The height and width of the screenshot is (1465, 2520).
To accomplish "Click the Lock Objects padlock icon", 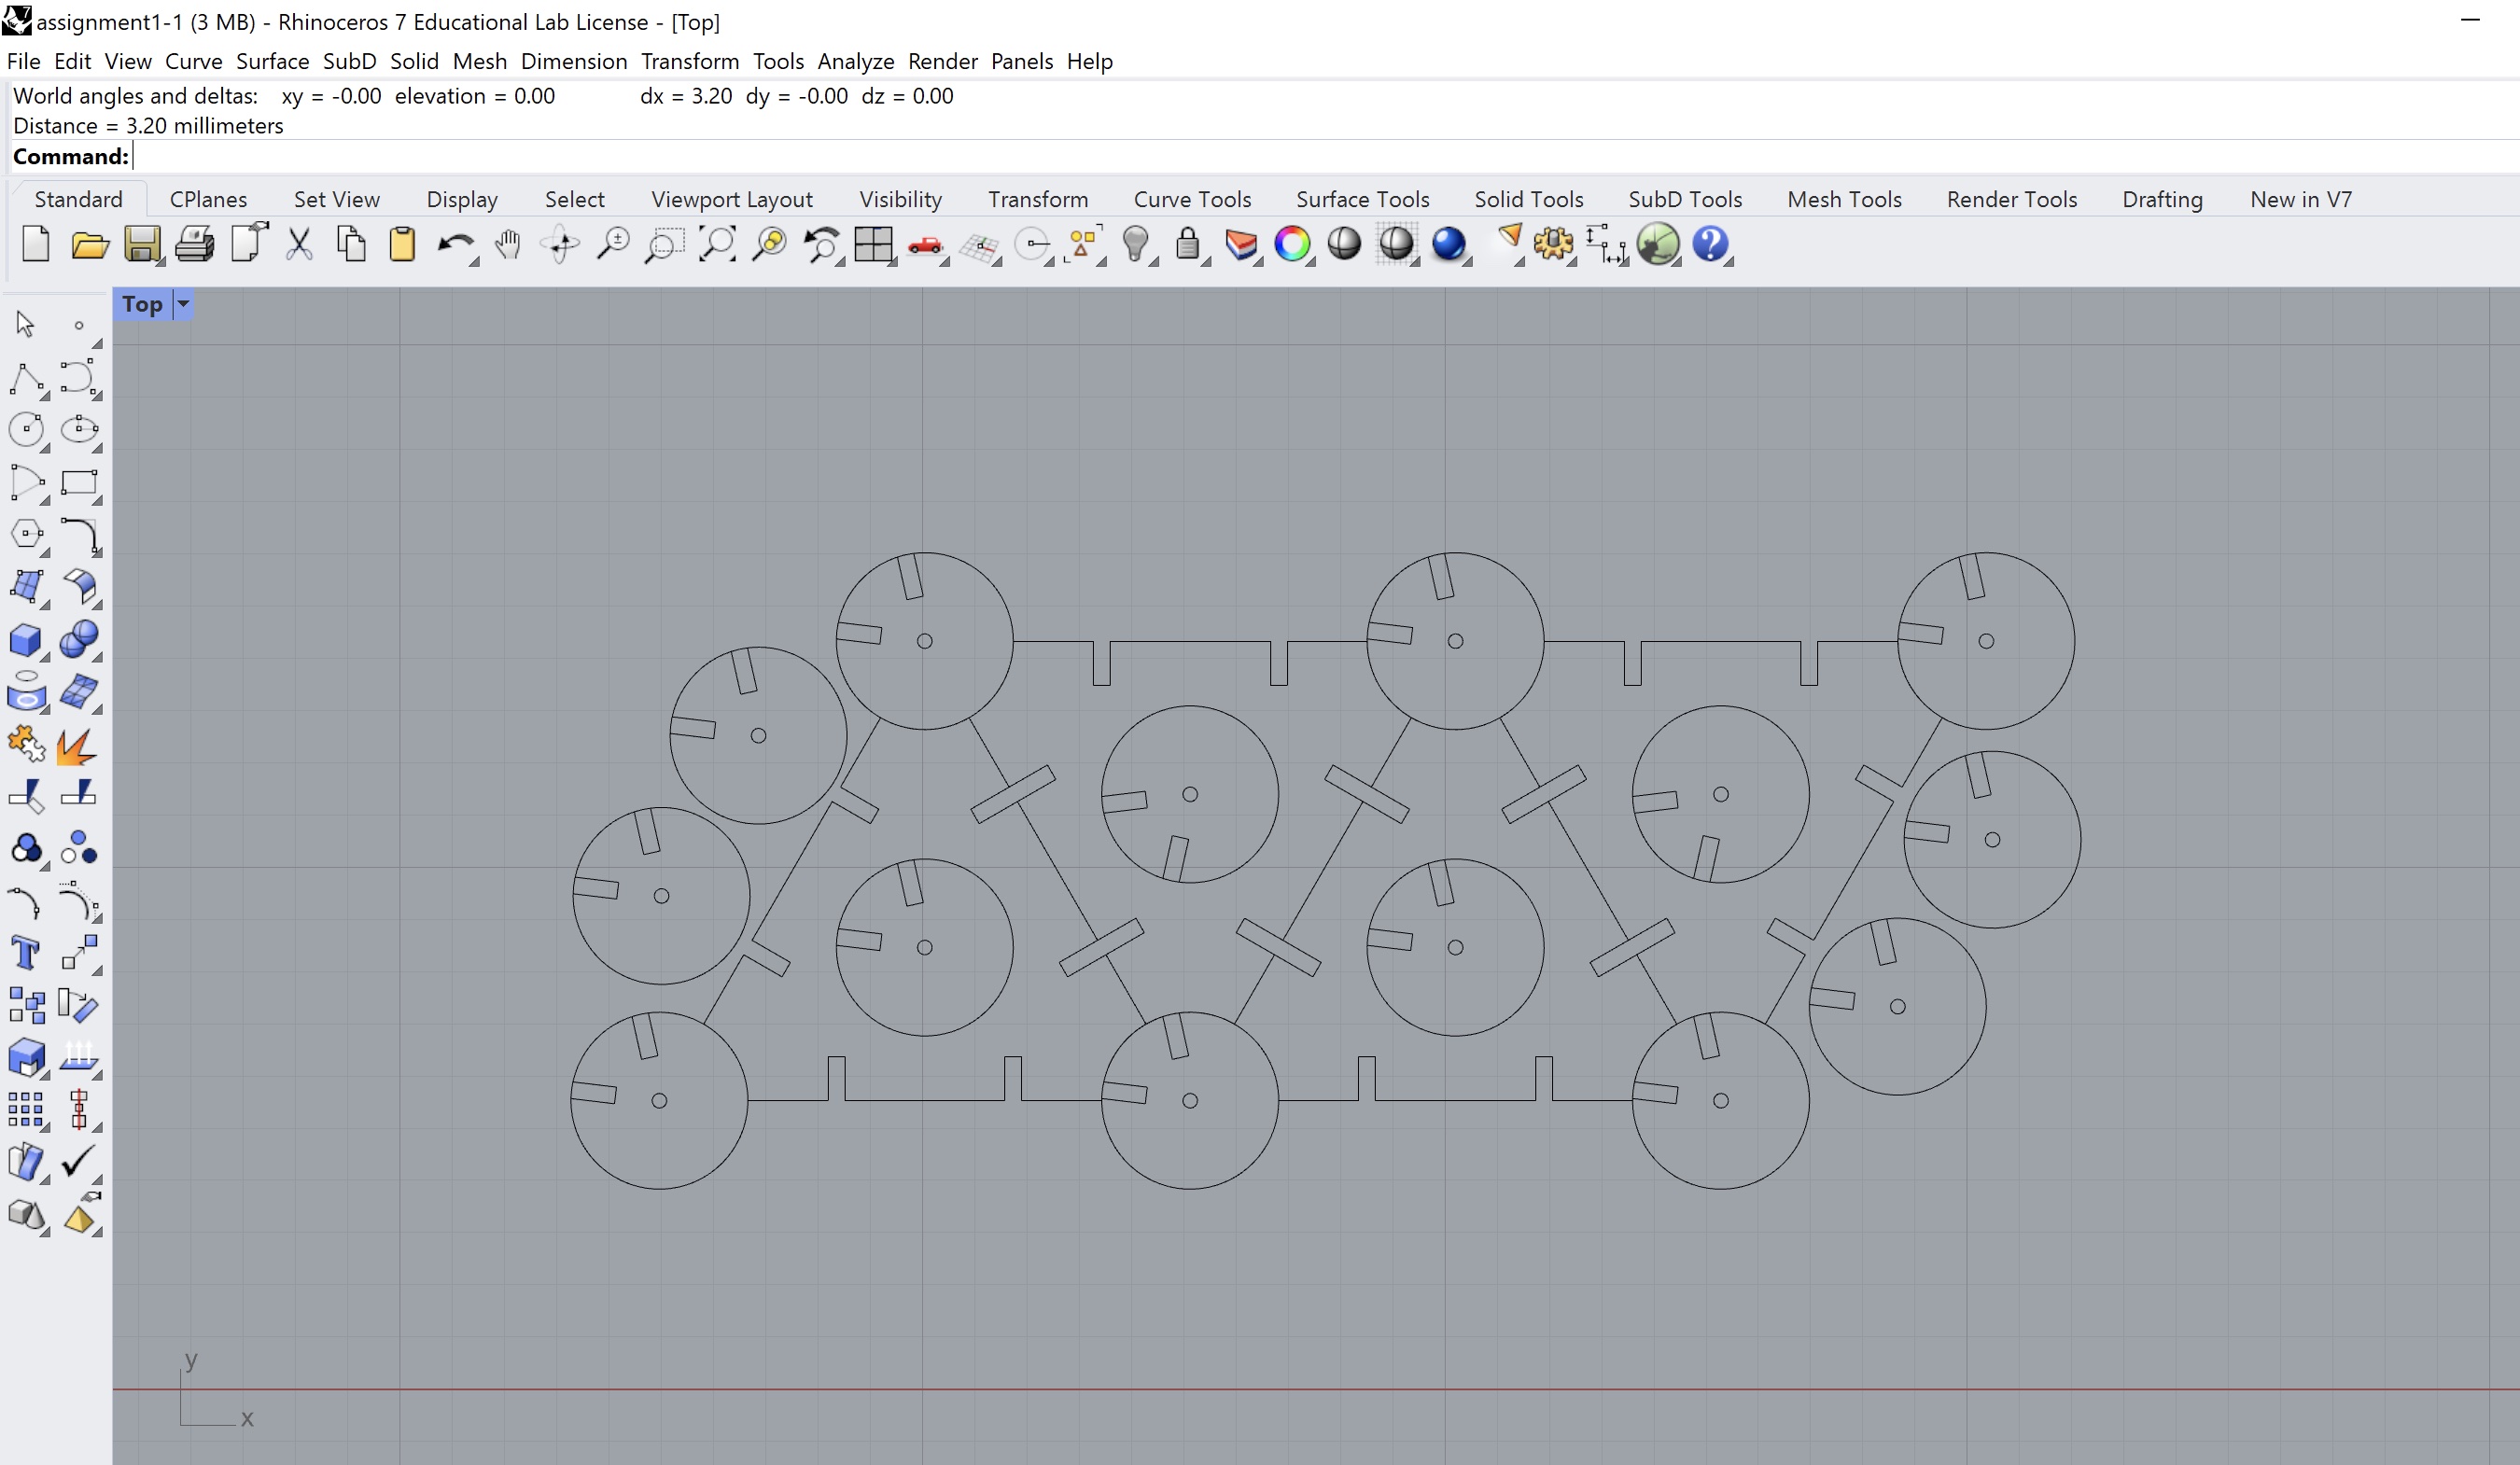I will coord(1188,244).
